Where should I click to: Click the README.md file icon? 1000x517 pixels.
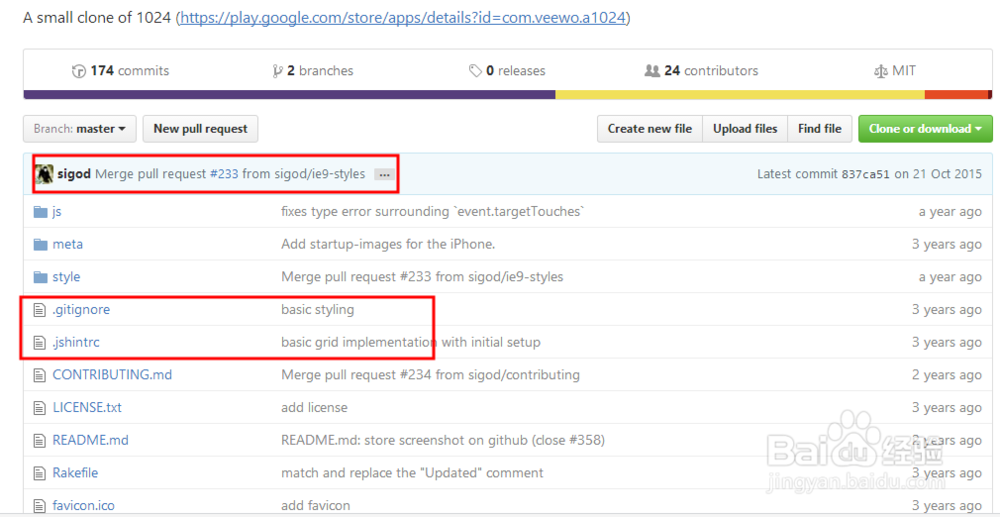pos(41,440)
